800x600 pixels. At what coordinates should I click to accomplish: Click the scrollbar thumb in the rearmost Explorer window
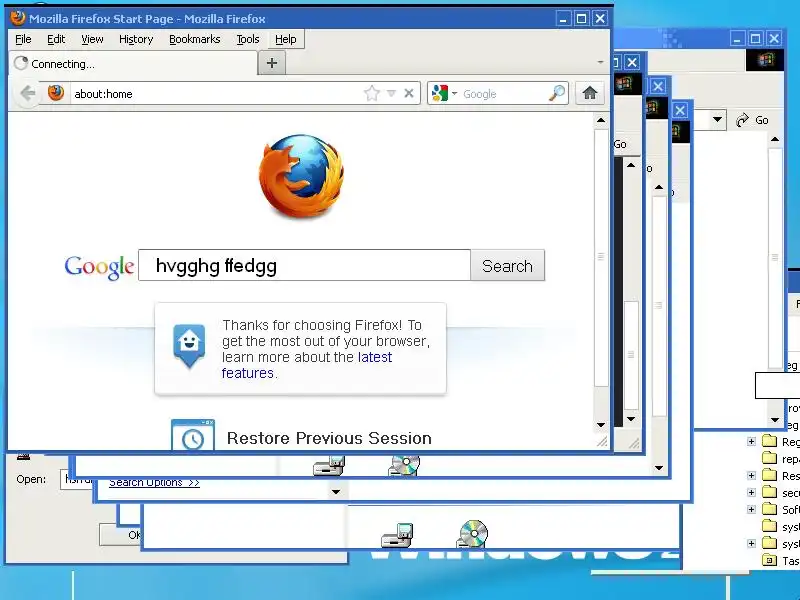tap(775, 258)
